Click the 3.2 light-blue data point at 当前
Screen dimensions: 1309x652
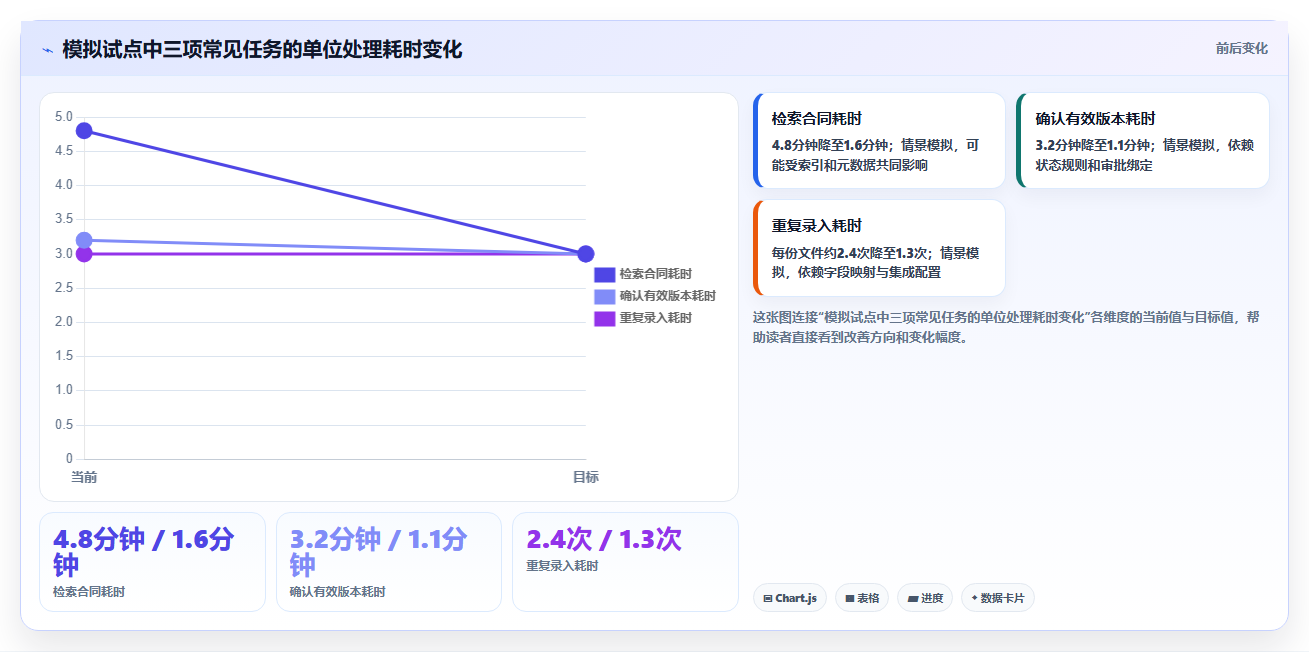tap(84, 240)
